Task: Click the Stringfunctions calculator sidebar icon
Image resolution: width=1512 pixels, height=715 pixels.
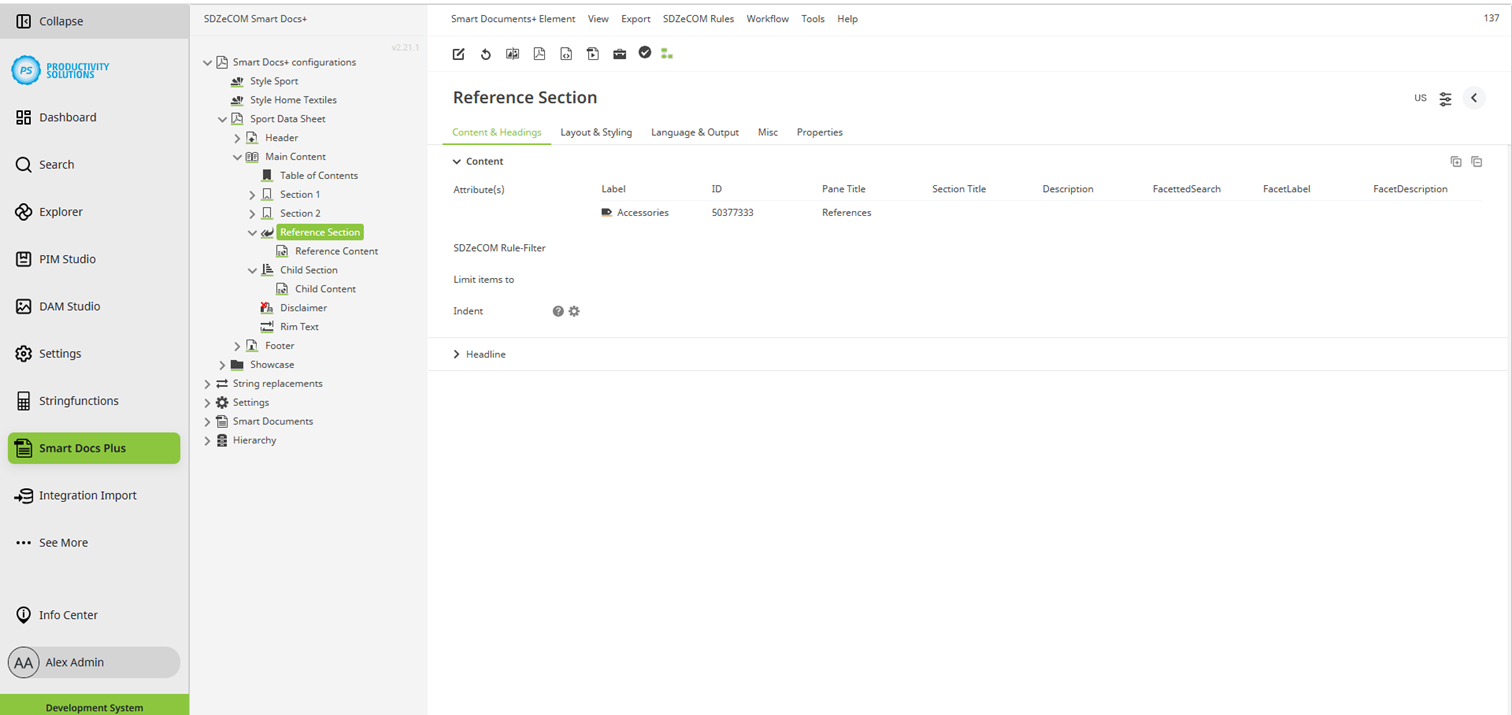Action: pos(24,401)
